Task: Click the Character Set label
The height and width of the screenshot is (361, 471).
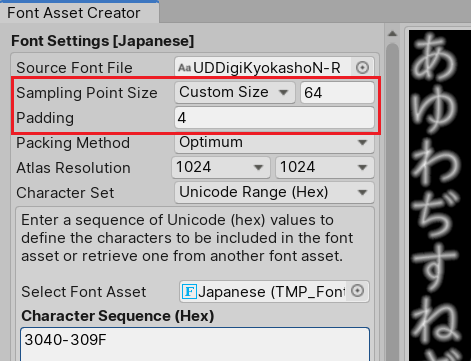Action: coord(65,193)
